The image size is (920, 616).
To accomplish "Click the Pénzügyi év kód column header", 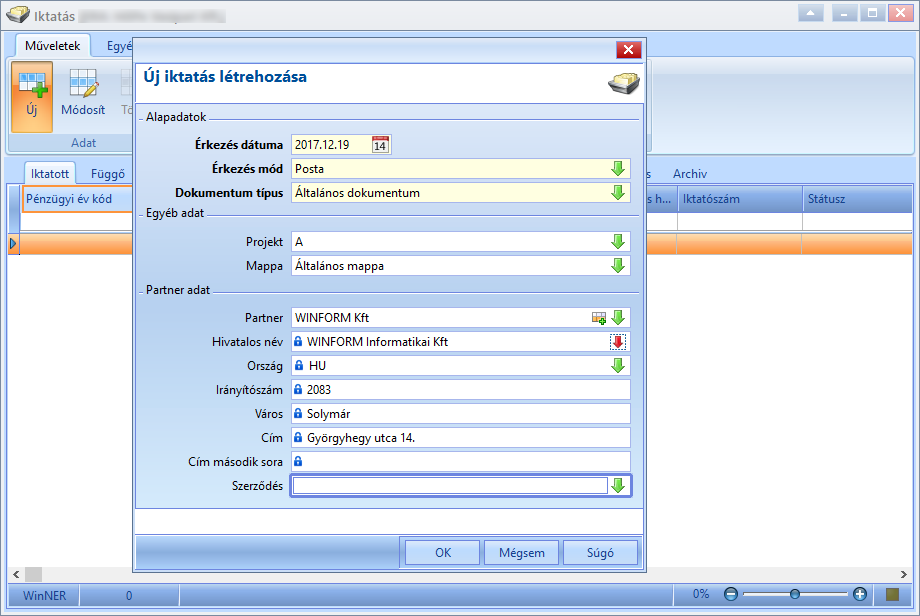I will [x=76, y=199].
